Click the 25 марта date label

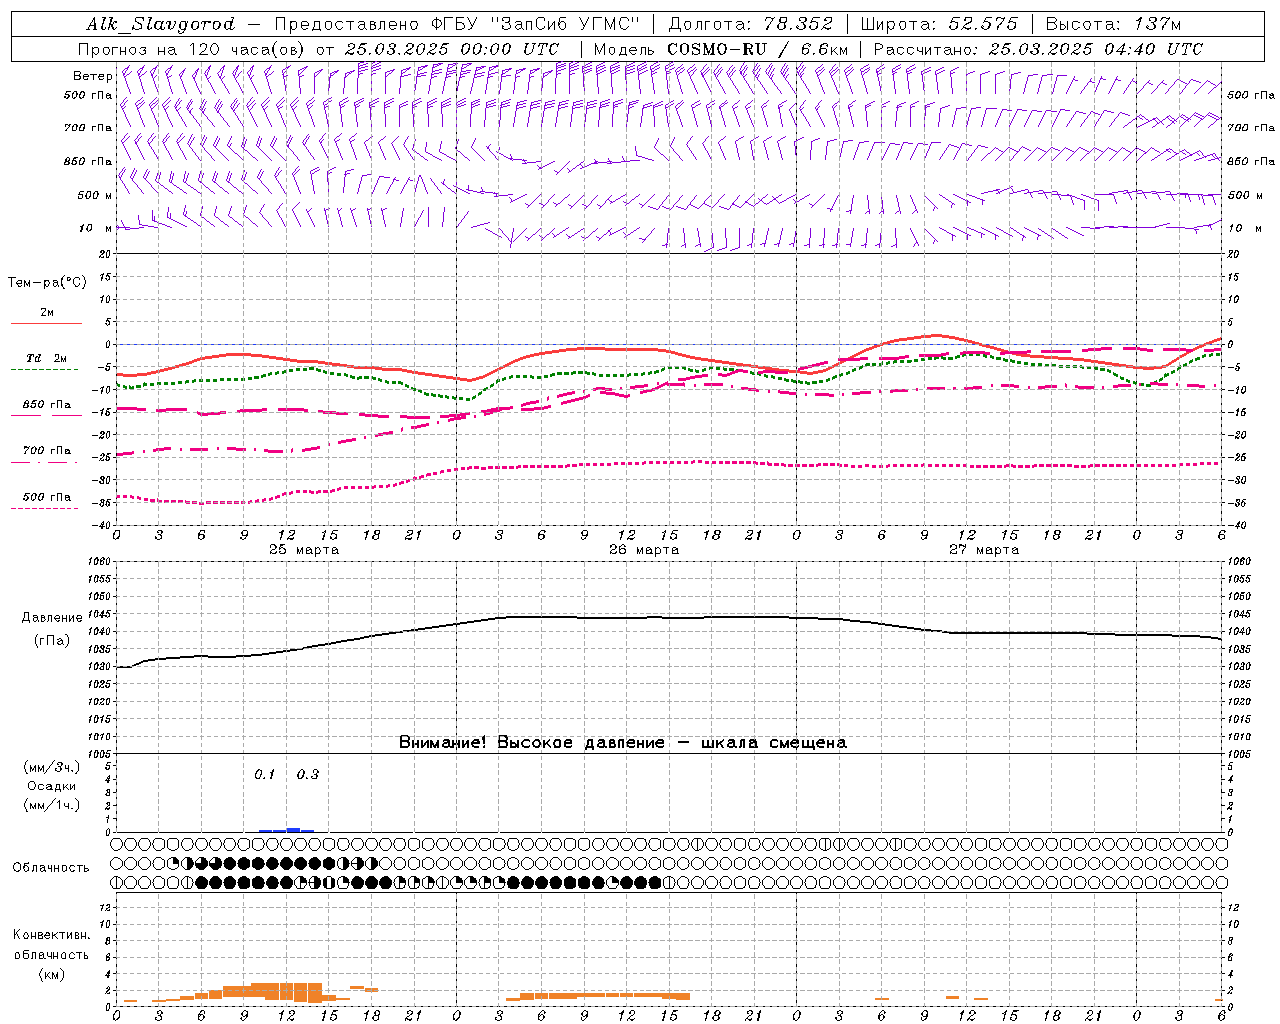tap(304, 549)
